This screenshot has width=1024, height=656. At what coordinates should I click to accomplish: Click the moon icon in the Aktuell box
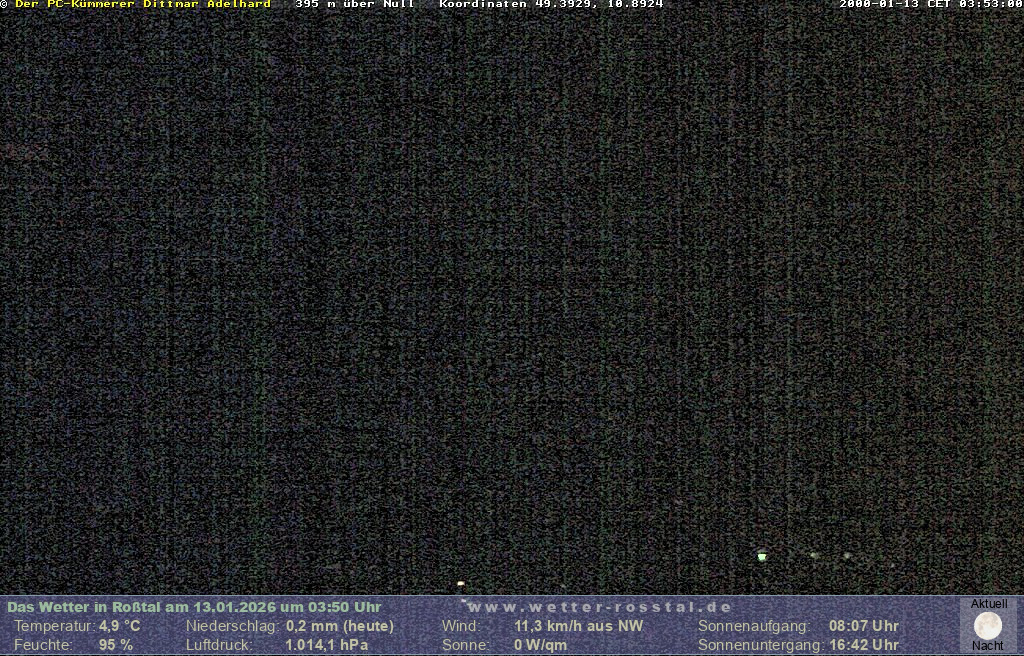pos(988,626)
